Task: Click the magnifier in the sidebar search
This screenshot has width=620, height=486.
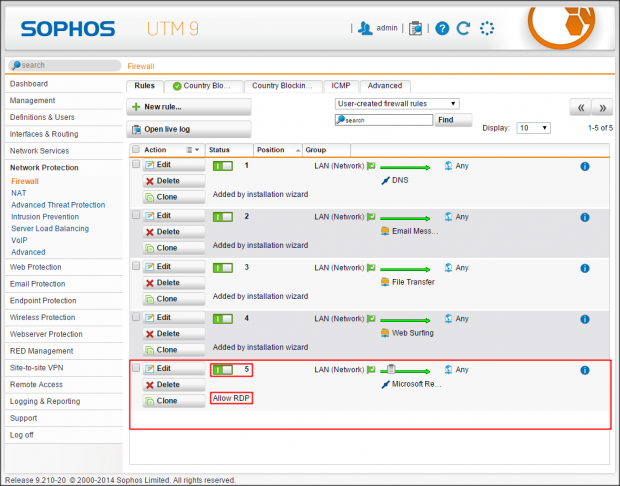Action: coord(16,65)
